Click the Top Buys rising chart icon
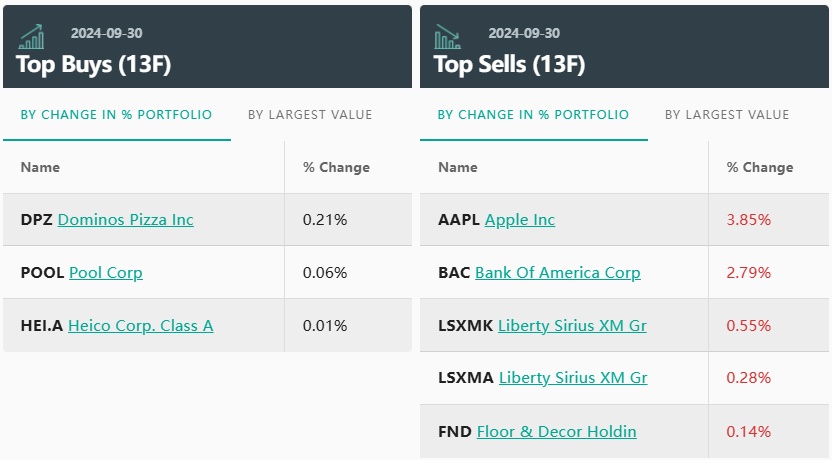832x460 pixels. [x=31, y=36]
